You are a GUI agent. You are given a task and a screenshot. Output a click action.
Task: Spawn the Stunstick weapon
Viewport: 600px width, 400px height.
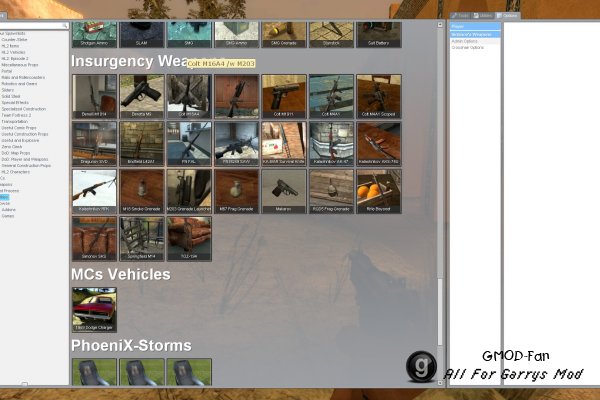331,34
